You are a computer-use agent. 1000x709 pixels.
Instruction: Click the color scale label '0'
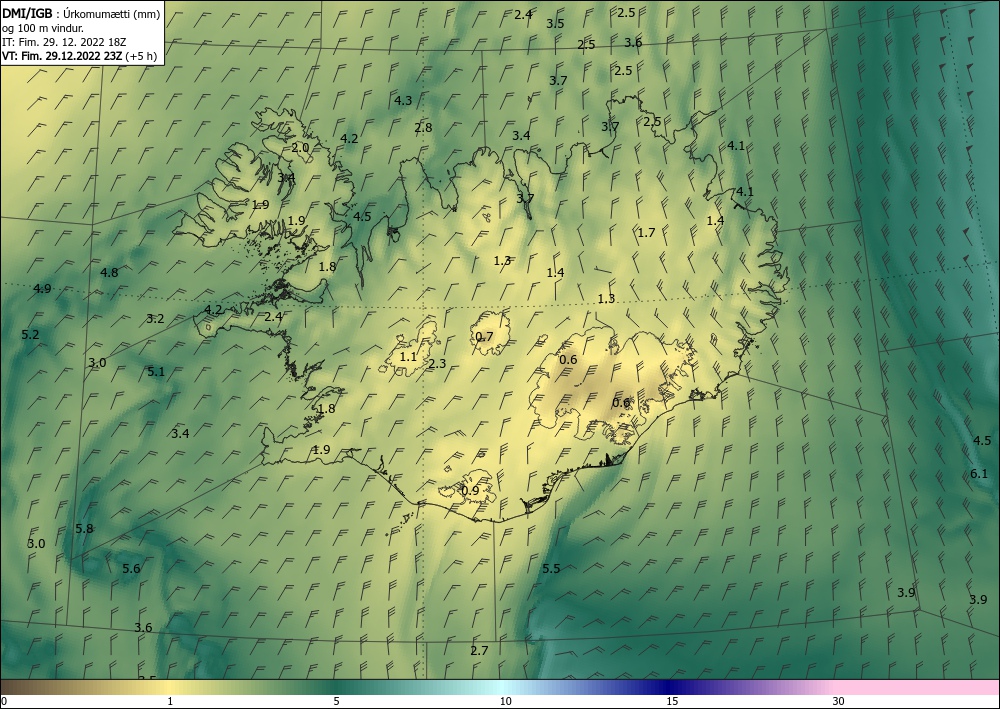click(4, 702)
